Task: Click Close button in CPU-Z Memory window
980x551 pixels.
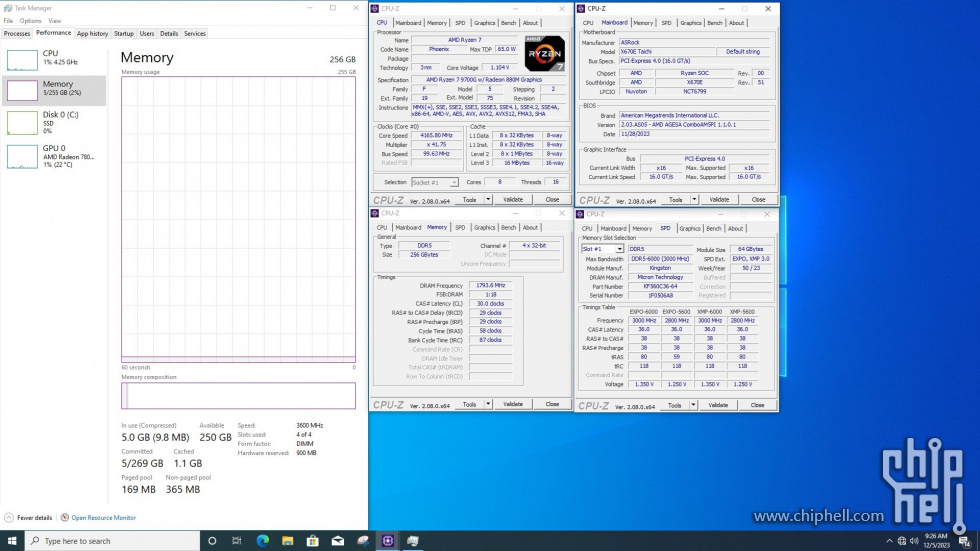Action: (x=552, y=404)
